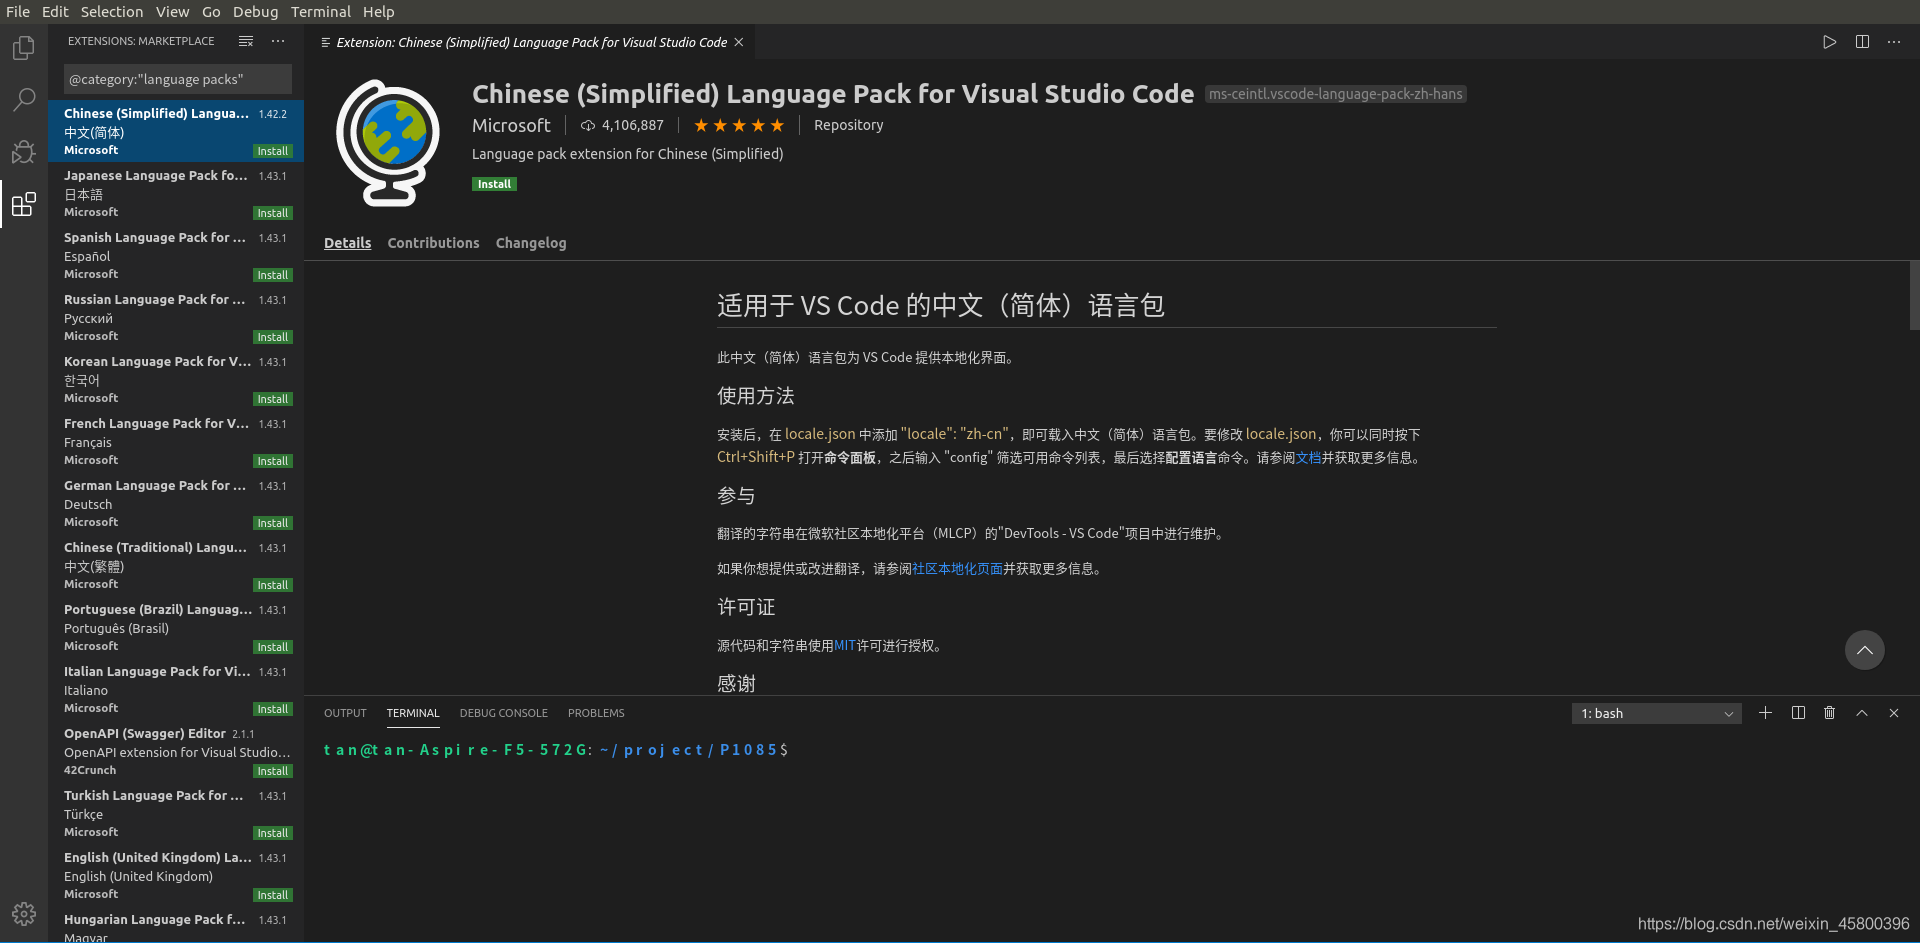Image resolution: width=1920 pixels, height=943 pixels.
Task: Select the TERMINAL panel tab
Action: pyautogui.click(x=413, y=713)
